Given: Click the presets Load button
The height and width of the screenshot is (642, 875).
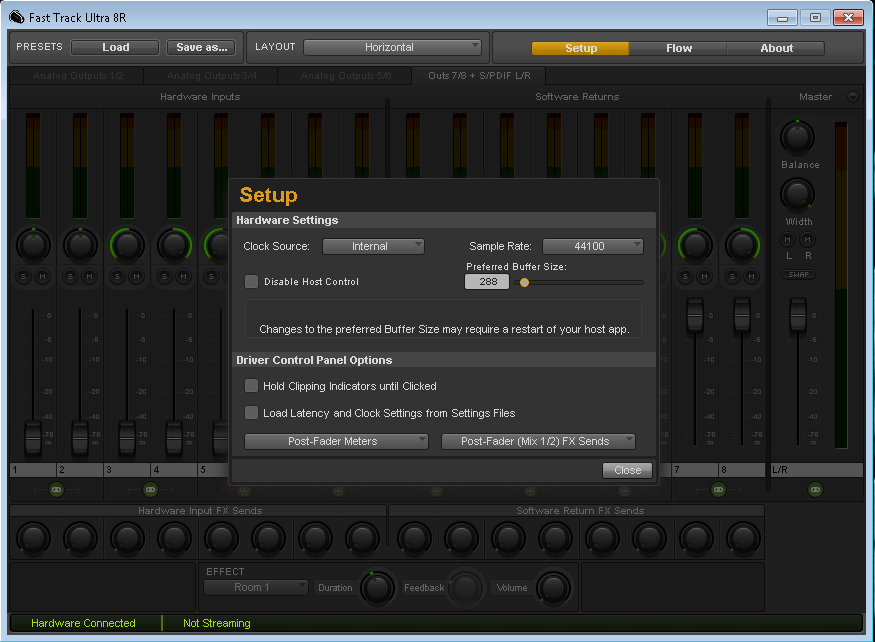Looking at the screenshot, I should coord(116,47).
